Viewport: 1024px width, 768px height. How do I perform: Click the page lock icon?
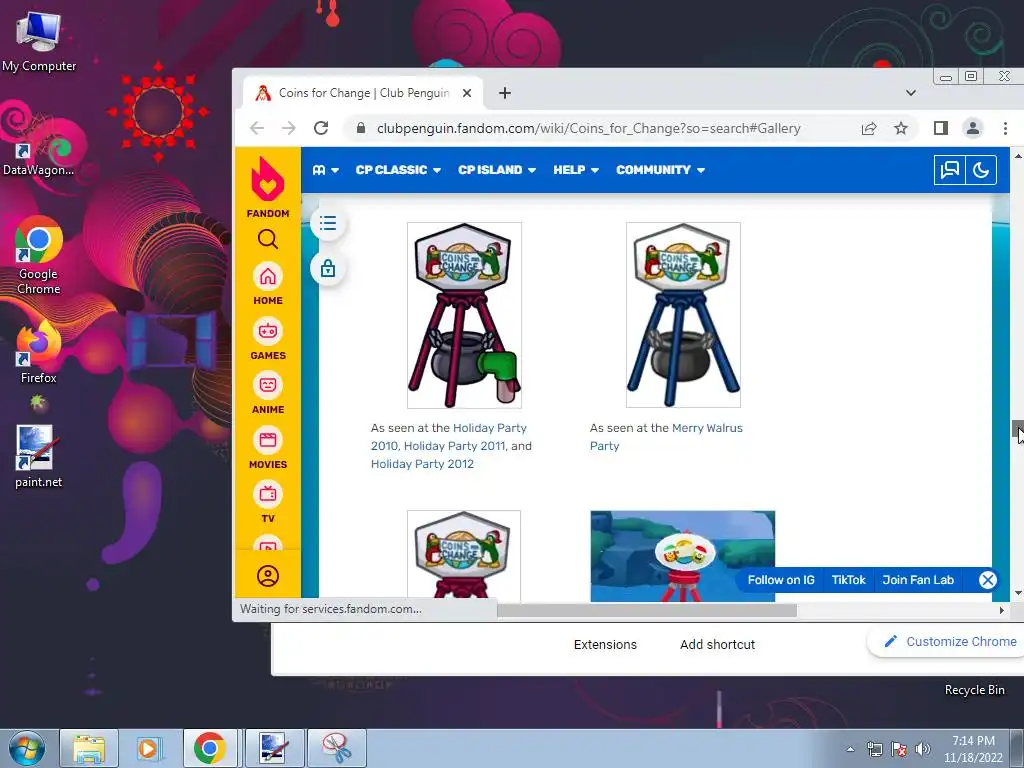click(x=328, y=268)
